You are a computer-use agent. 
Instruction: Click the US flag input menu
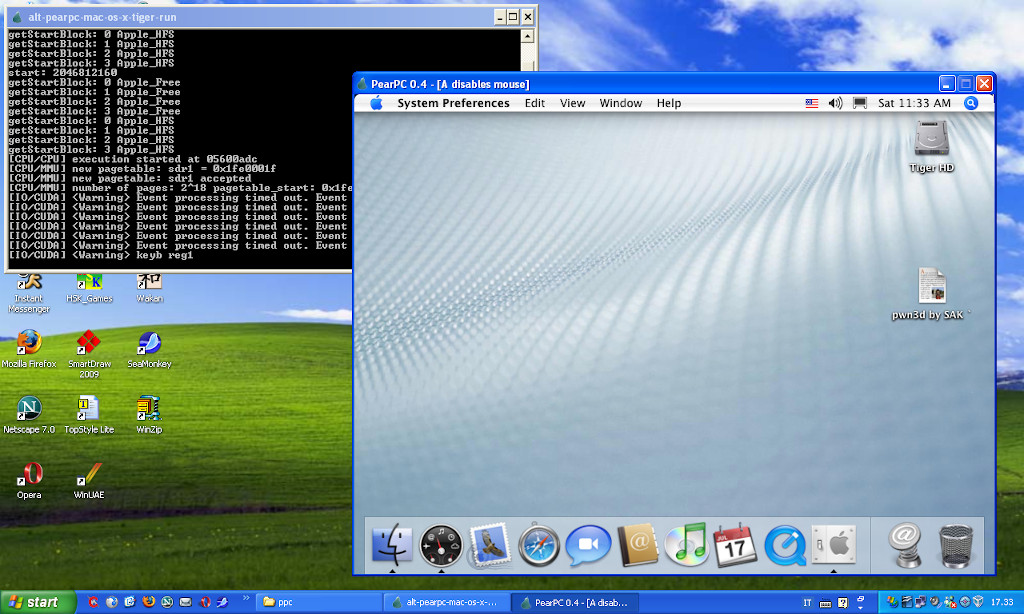tap(812, 103)
